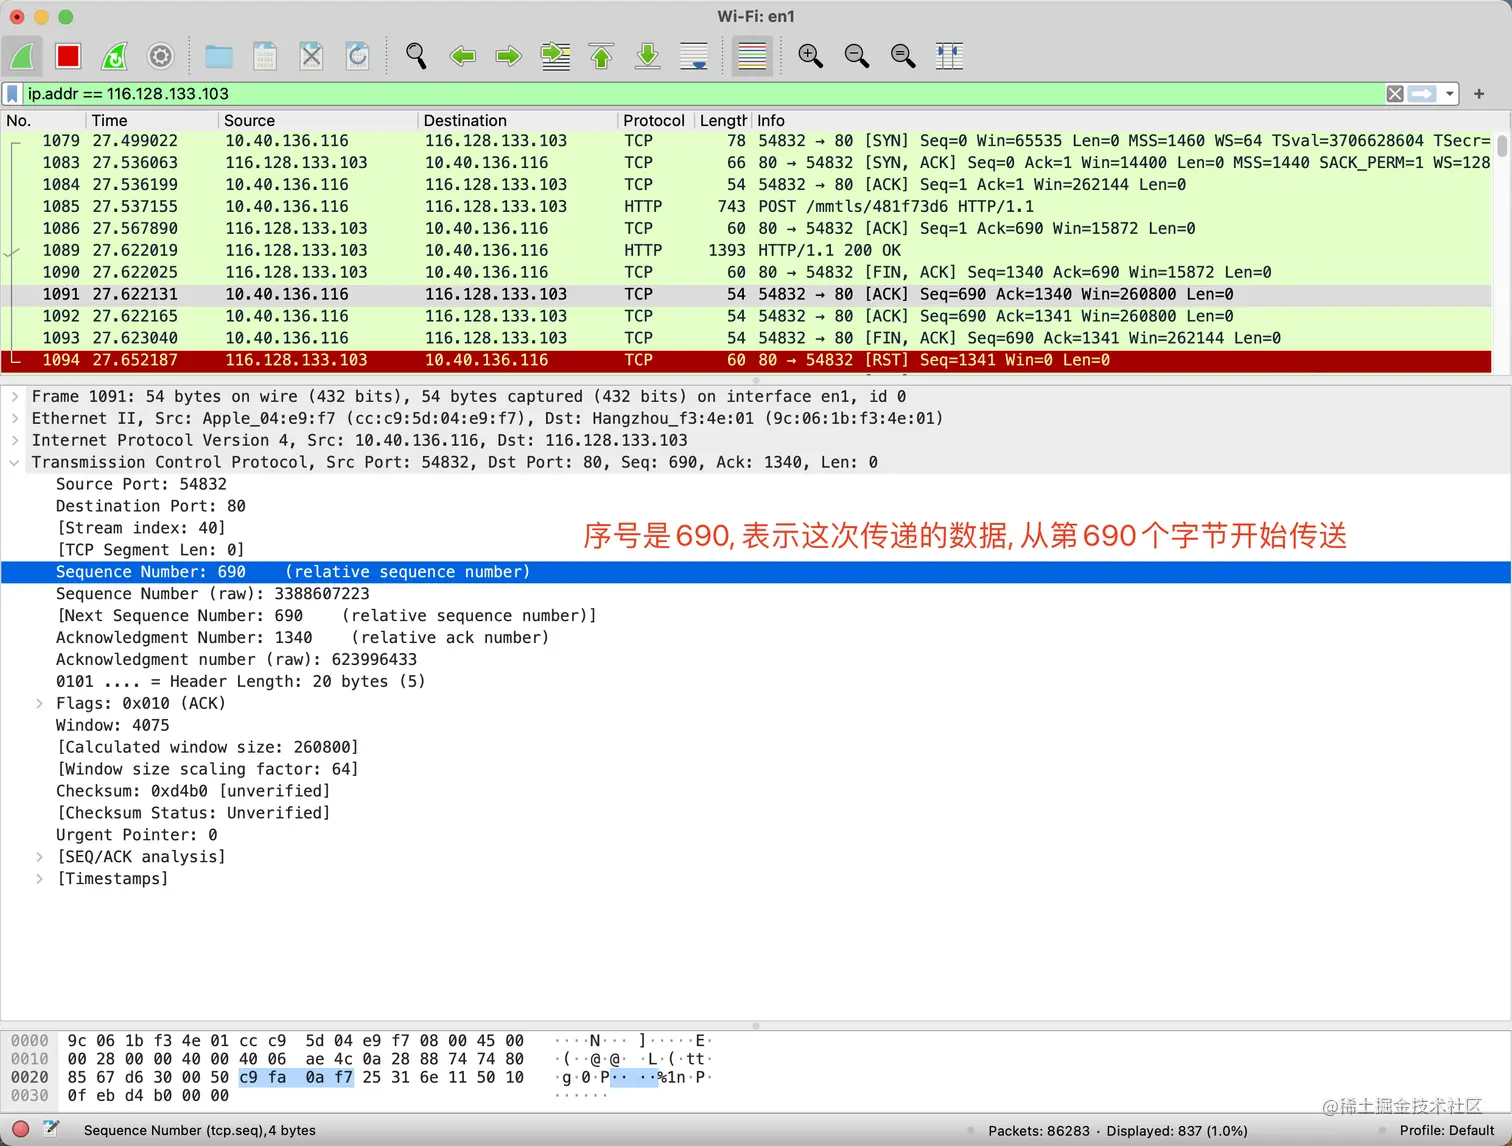Select packet 1085 HTTP POST row

(x=747, y=207)
